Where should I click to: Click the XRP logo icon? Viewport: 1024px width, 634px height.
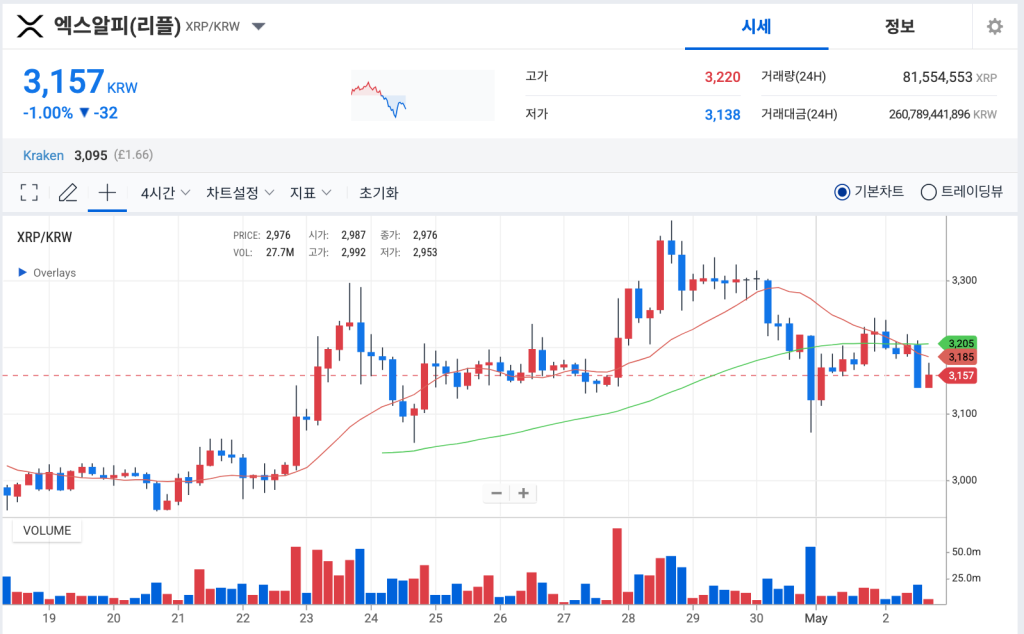tap(29, 26)
